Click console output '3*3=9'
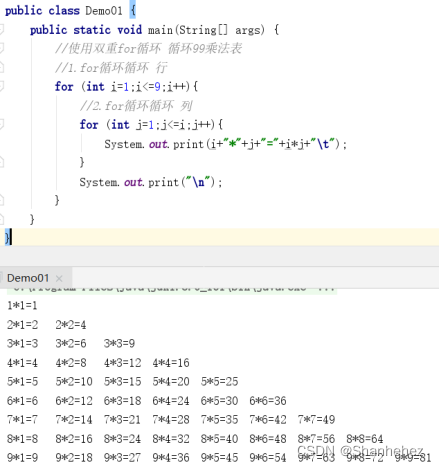The height and width of the screenshot is (466, 439). coord(119,343)
